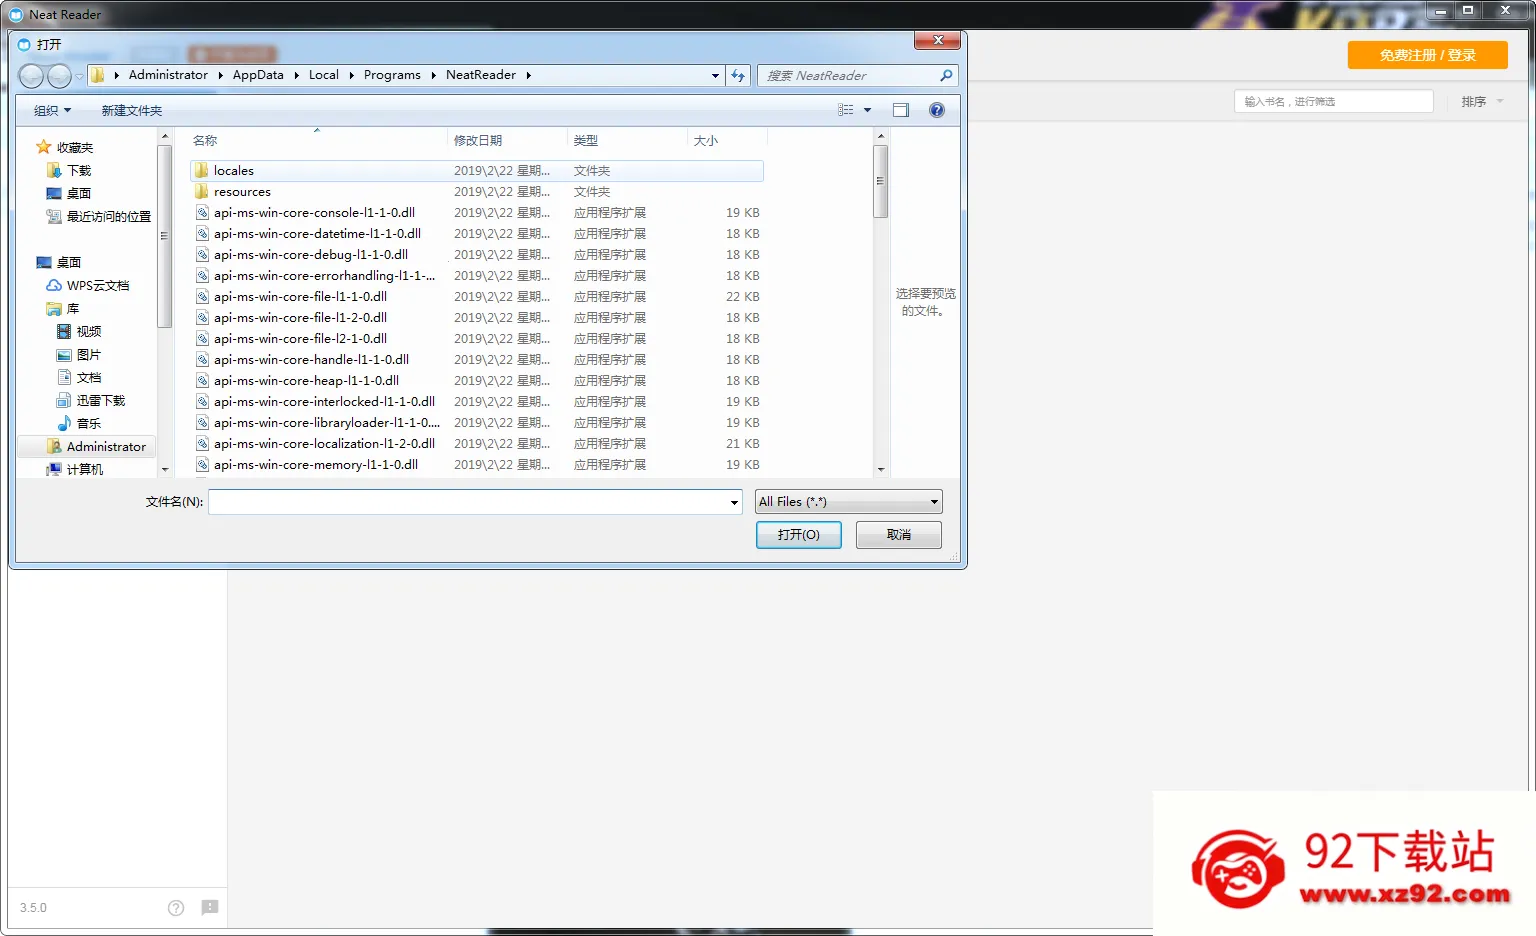Click the 打开(O) button
The image size is (1536, 936).
click(x=799, y=535)
